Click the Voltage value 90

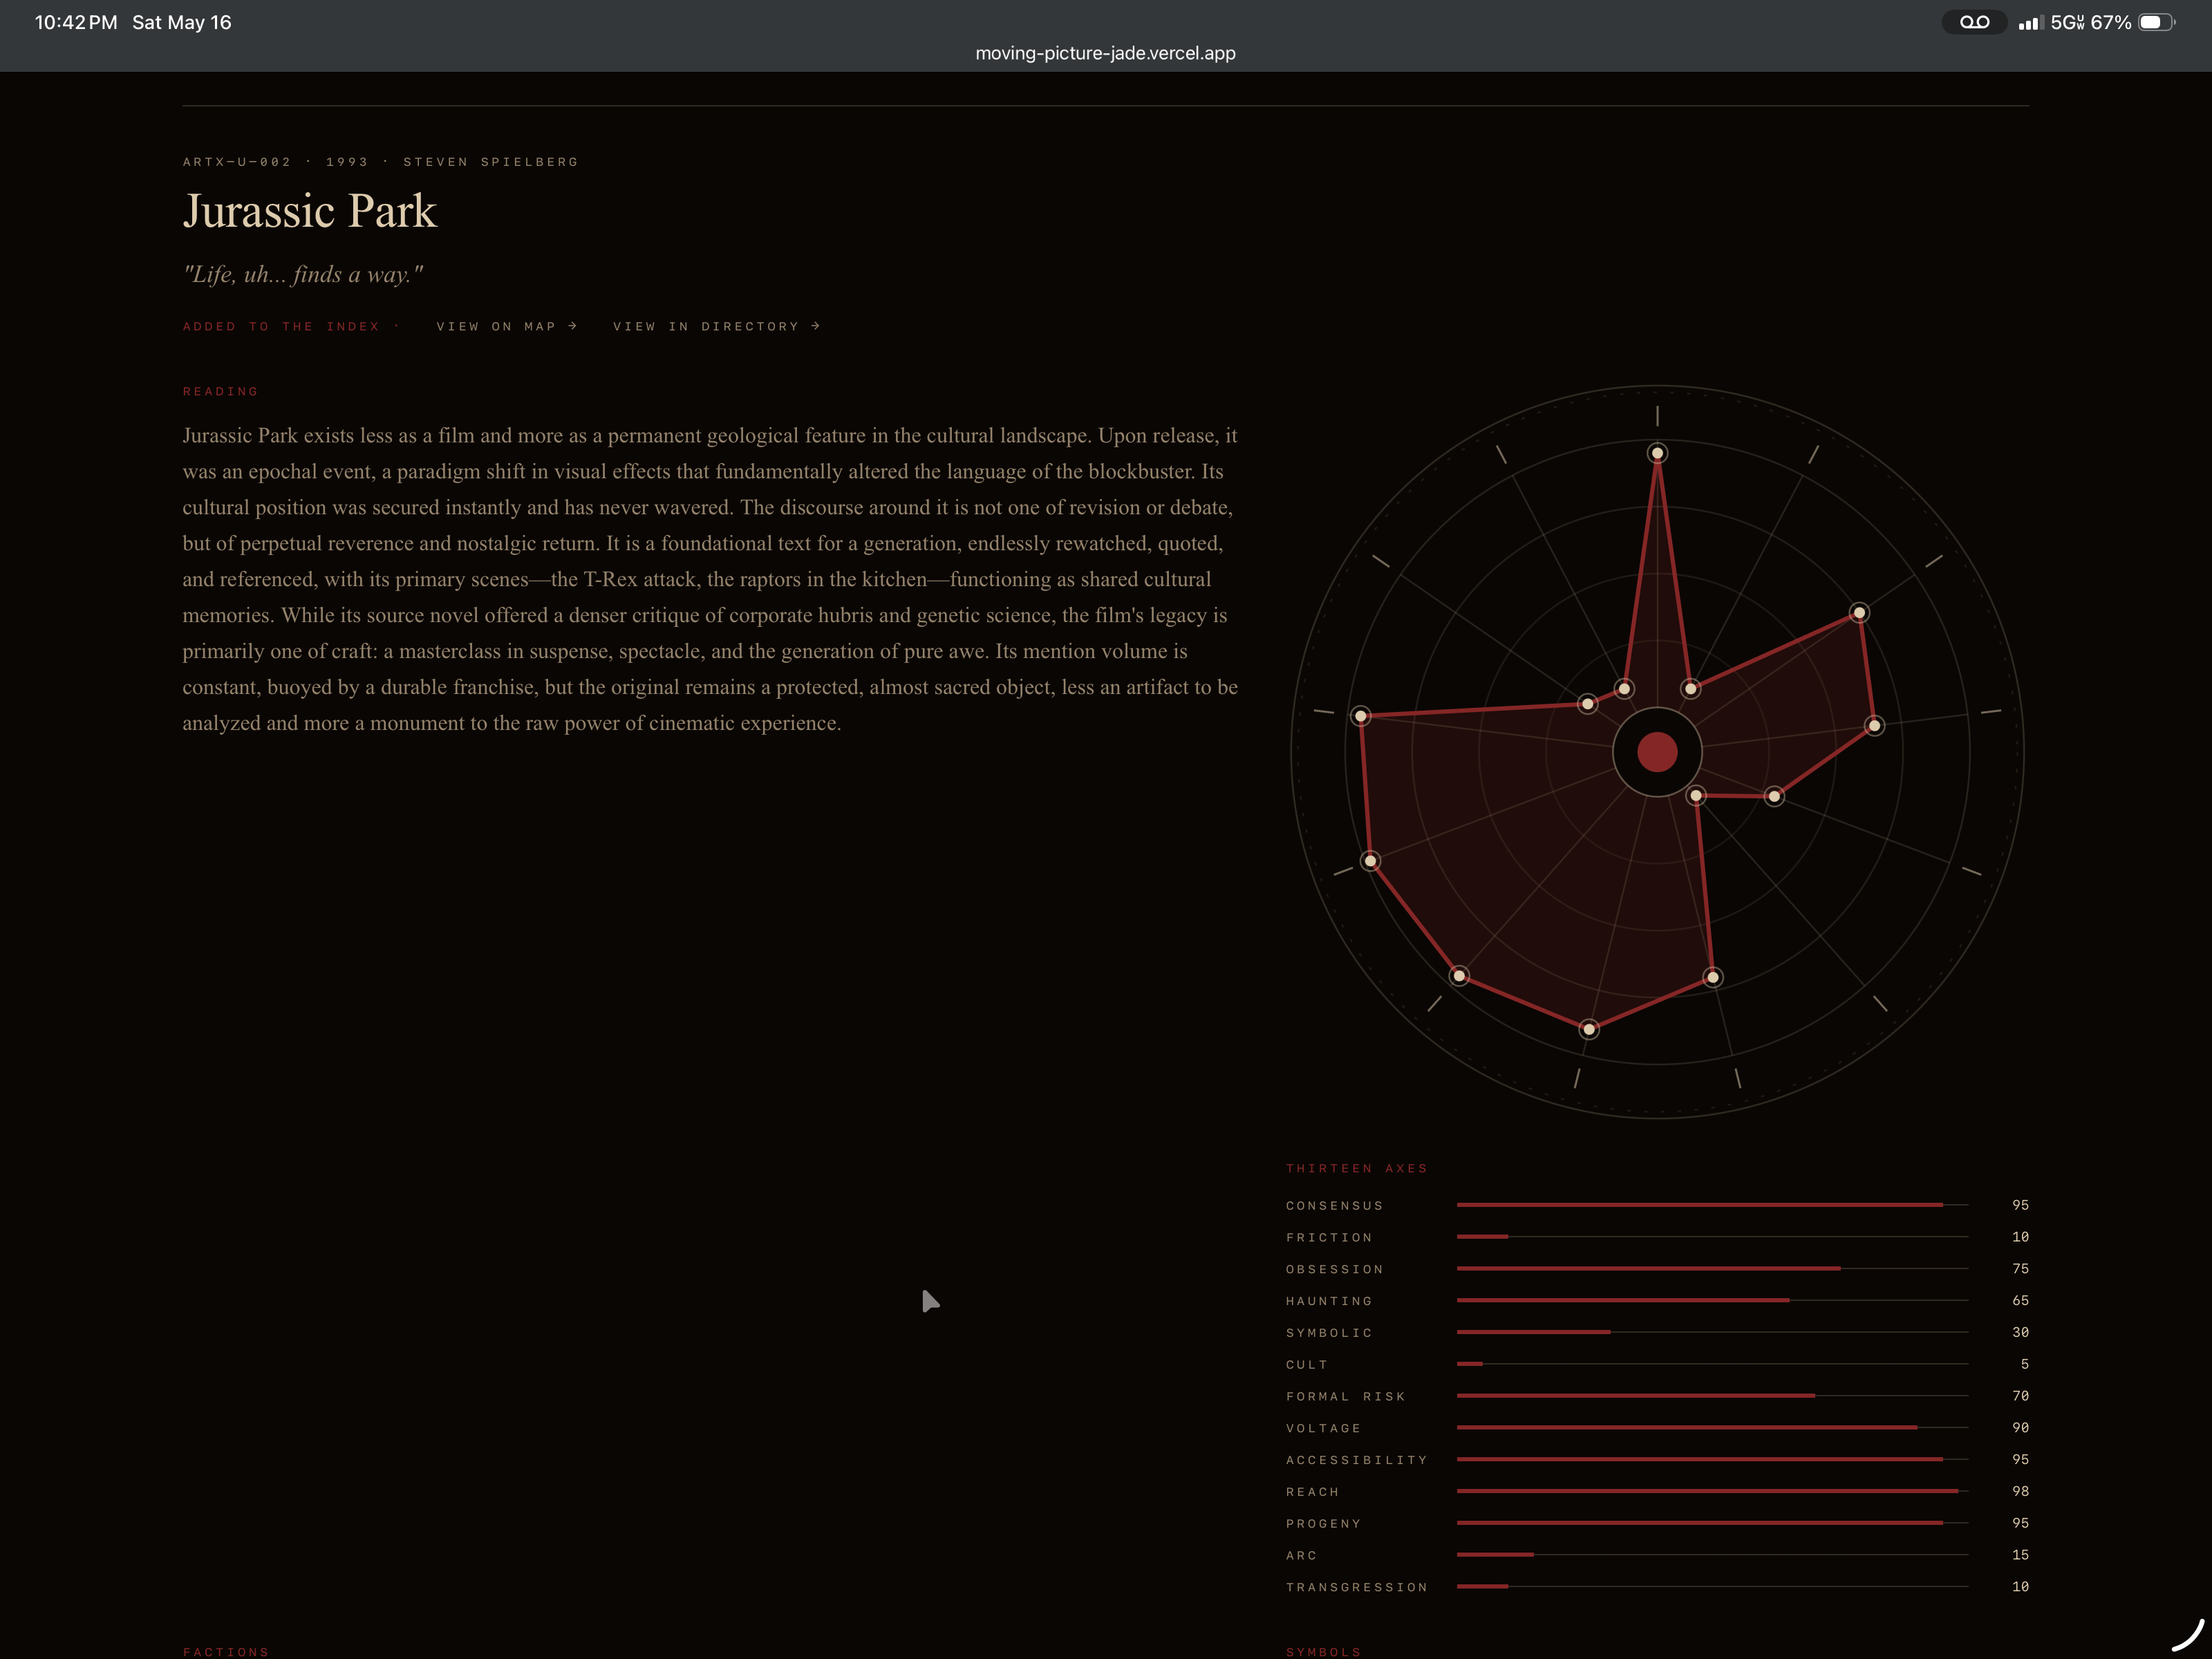(x=2020, y=1428)
